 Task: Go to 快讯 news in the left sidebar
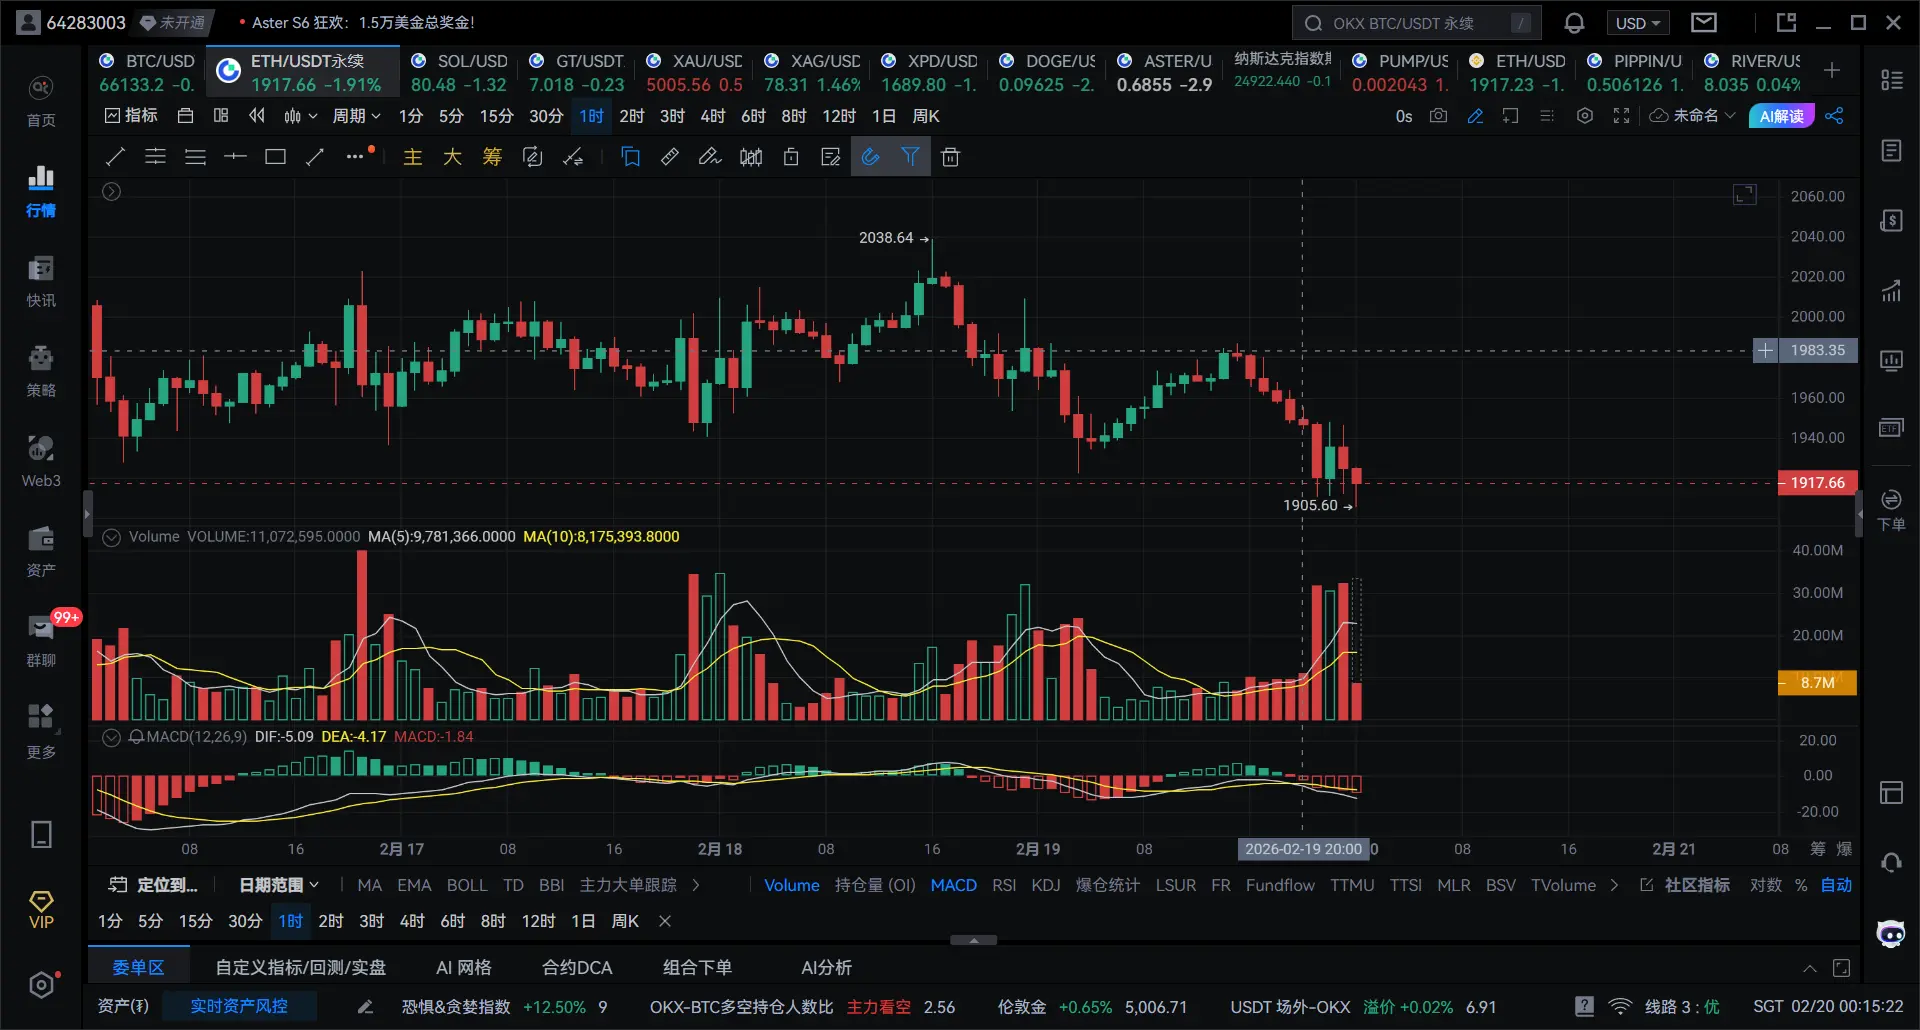[x=41, y=281]
